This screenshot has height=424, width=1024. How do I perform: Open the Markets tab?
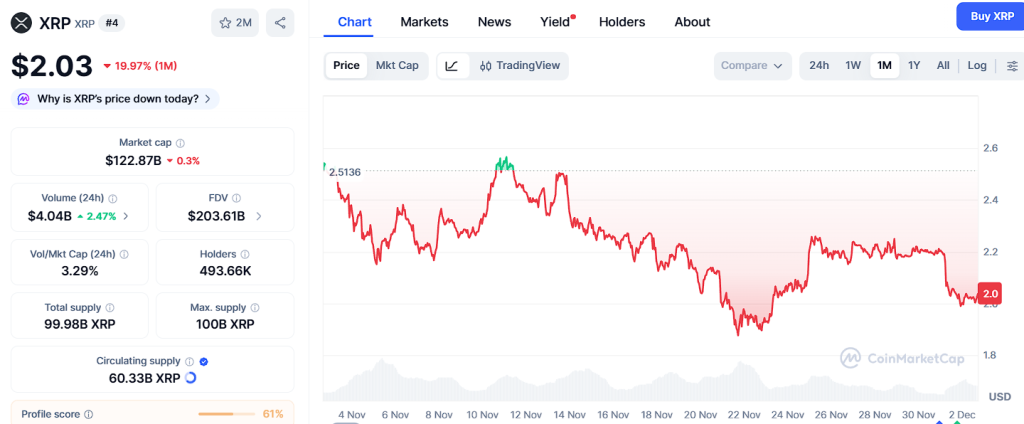(x=424, y=22)
